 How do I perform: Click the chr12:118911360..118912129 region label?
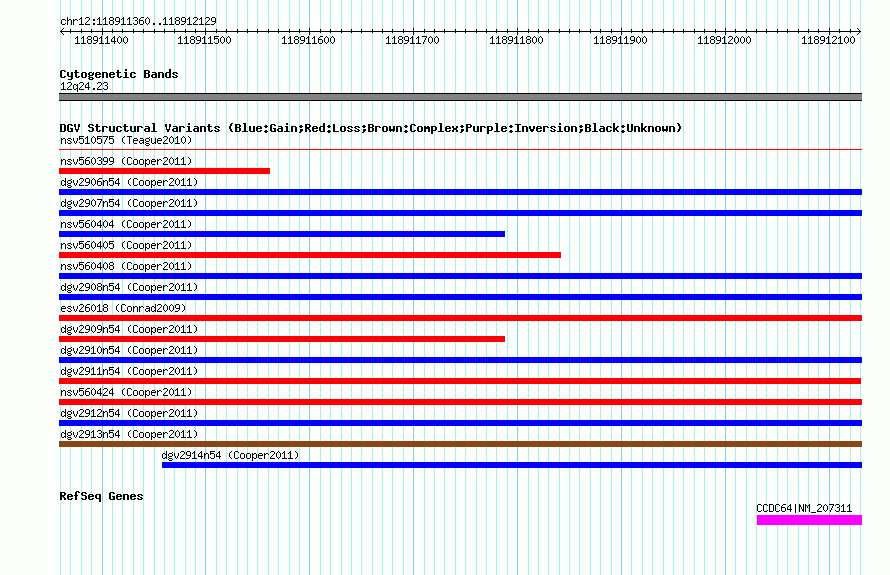(138, 21)
